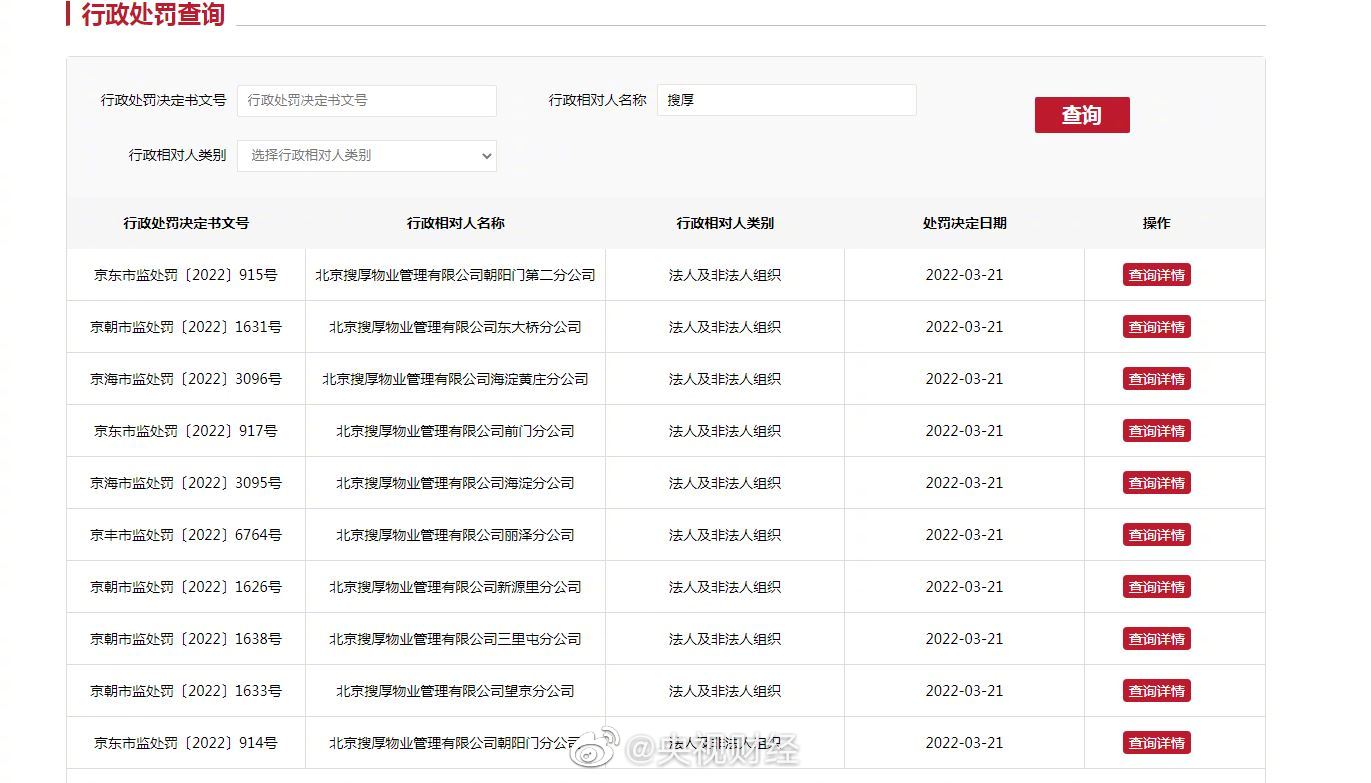The height and width of the screenshot is (783, 1371).
Task: Select document number 京朝市监处罚〔2022〕1626号
Action: 186,587
